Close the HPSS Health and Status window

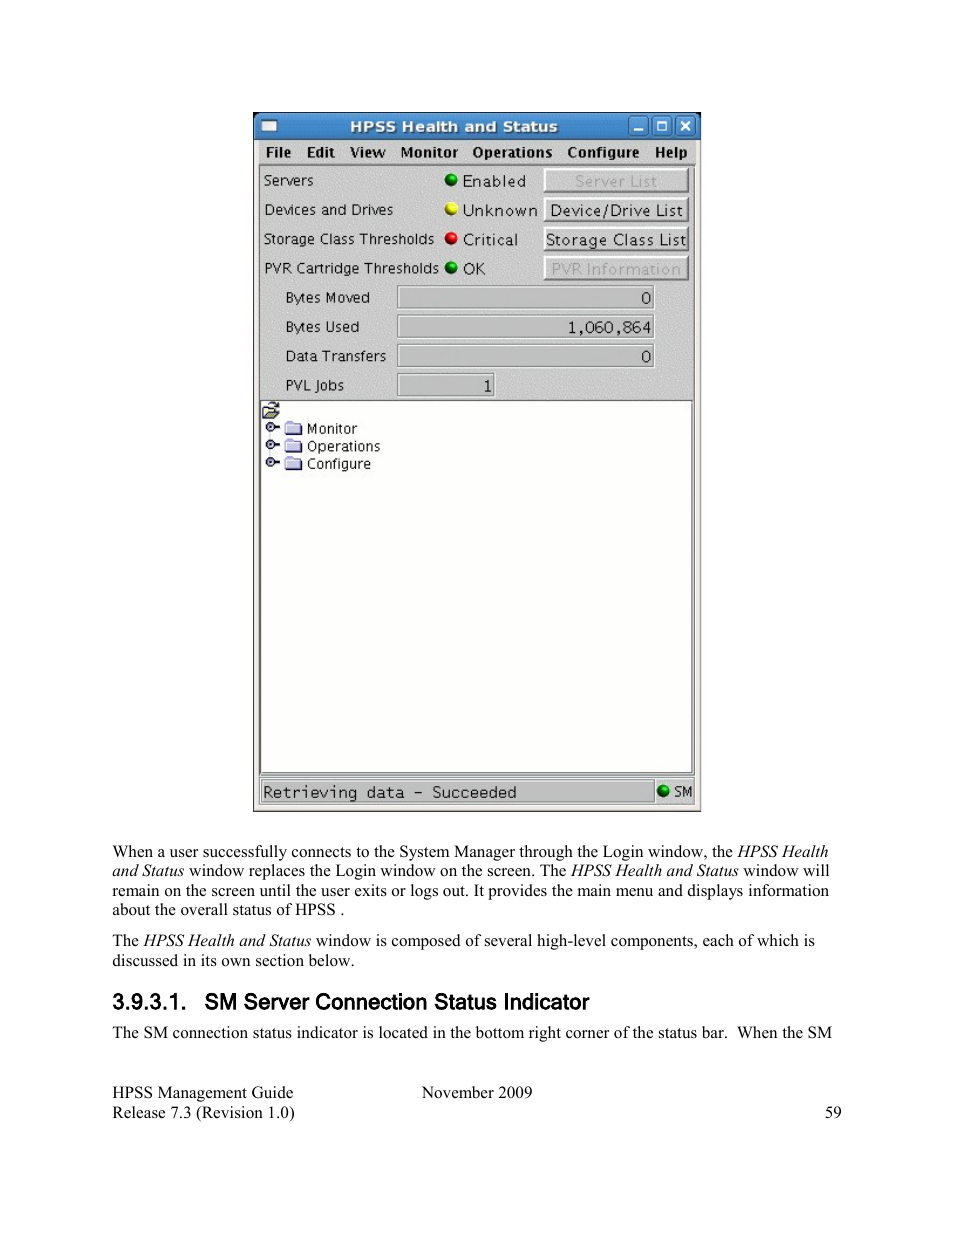click(x=685, y=126)
